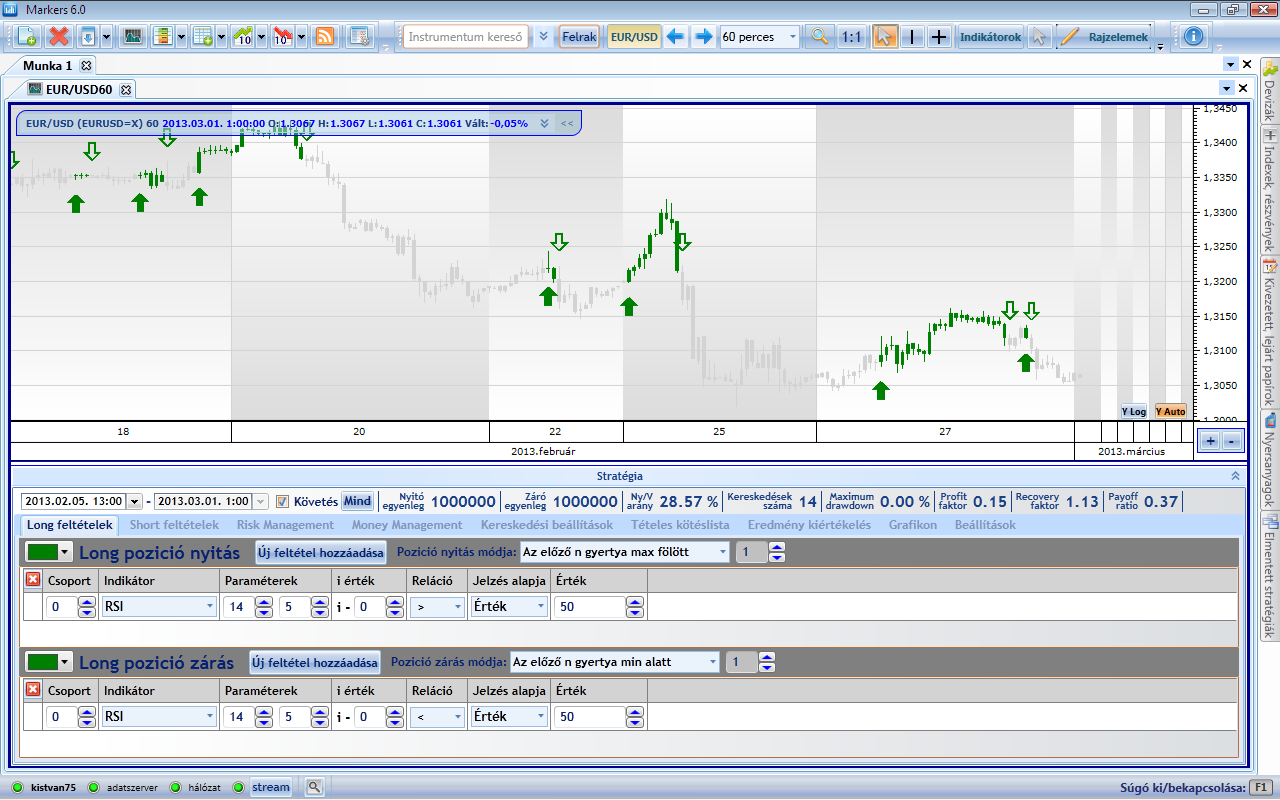Open Long pozició zárás green color swatch

(50, 662)
